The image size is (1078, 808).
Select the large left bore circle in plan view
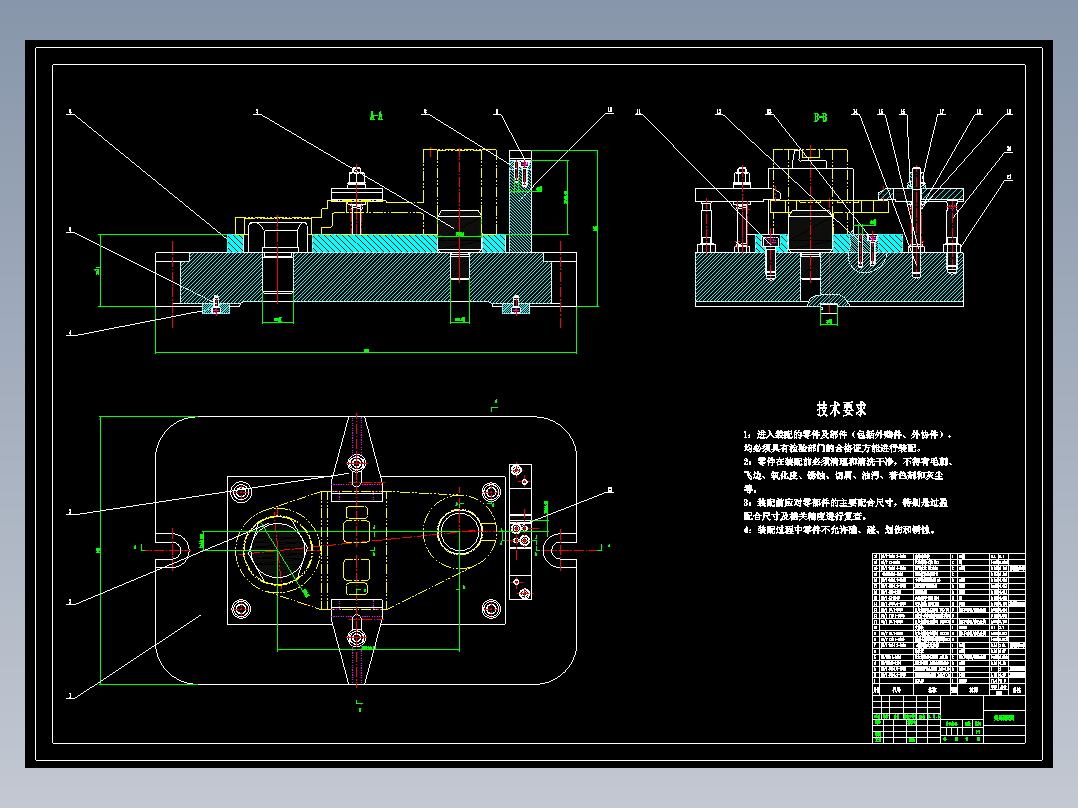pos(277,550)
